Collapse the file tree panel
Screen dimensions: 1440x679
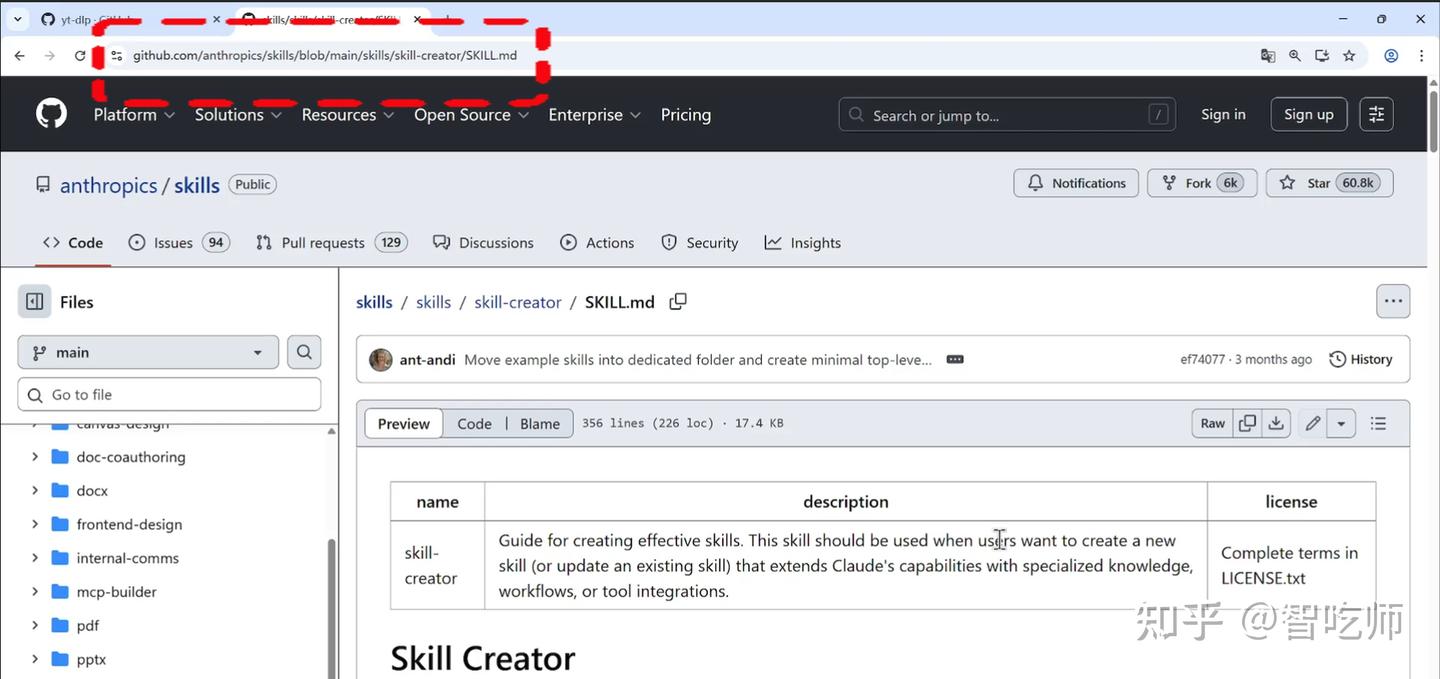[x=34, y=301]
